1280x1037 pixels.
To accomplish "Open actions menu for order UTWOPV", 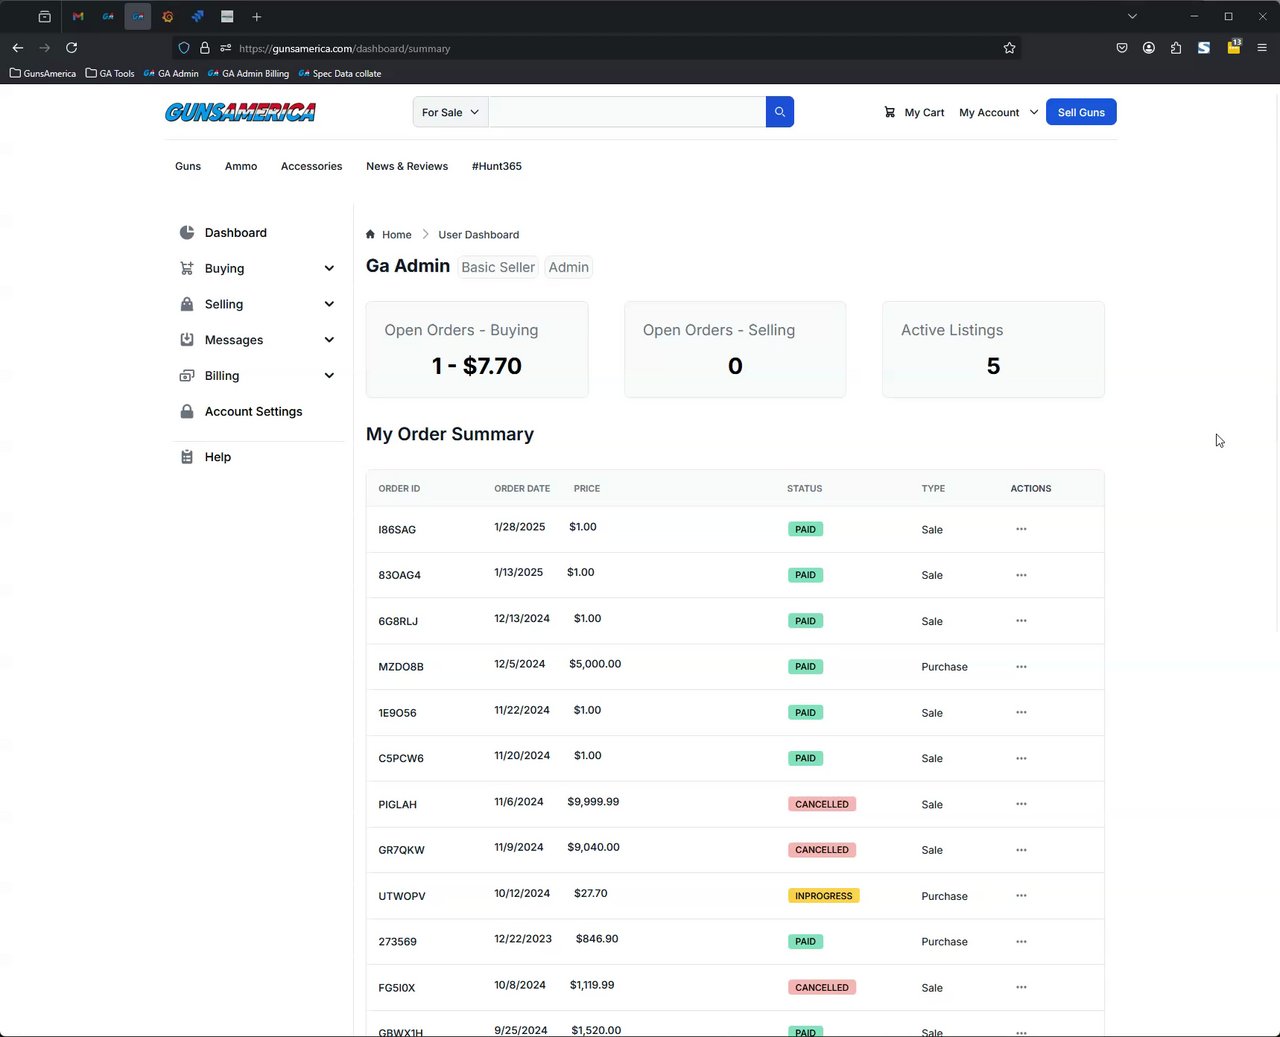I will coord(1021,896).
